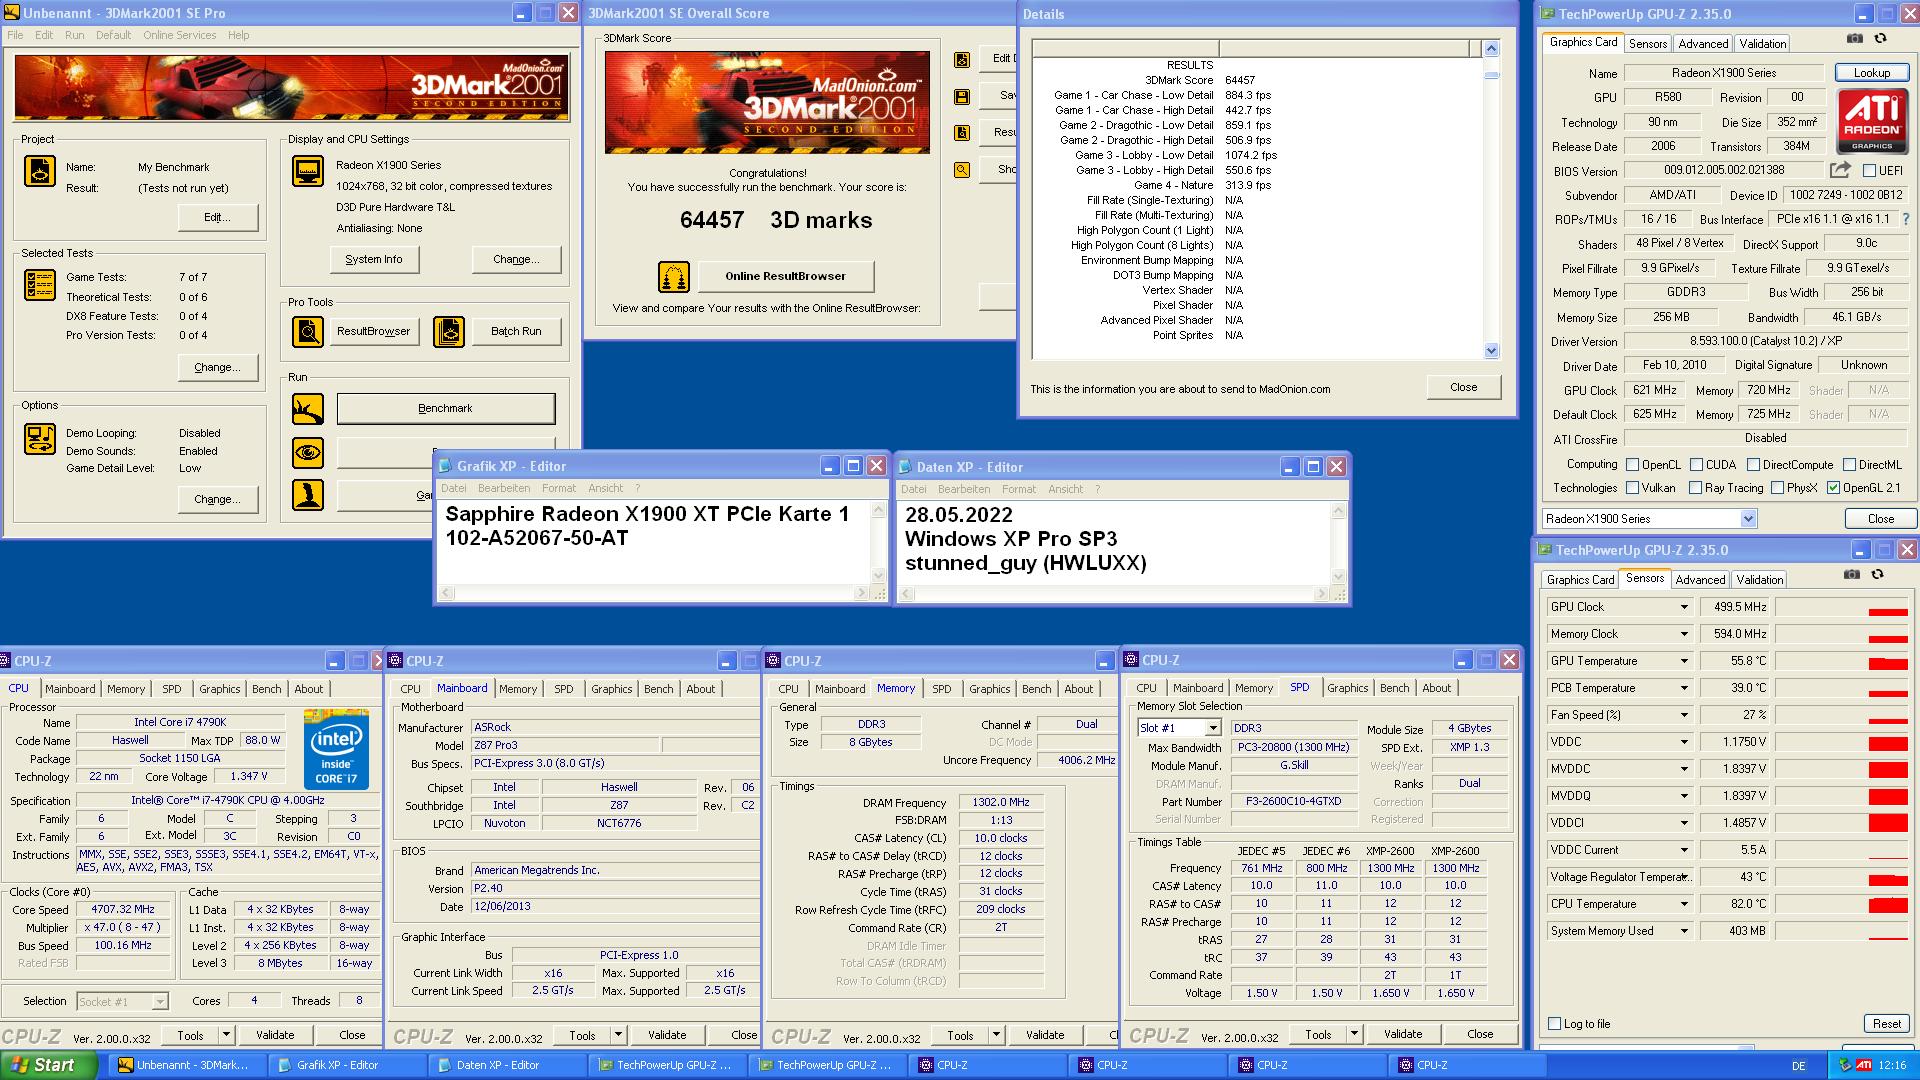This screenshot has height=1080, width=1920.
Task: Click the Details window scroll down arrow
Action: (1491, 351)
